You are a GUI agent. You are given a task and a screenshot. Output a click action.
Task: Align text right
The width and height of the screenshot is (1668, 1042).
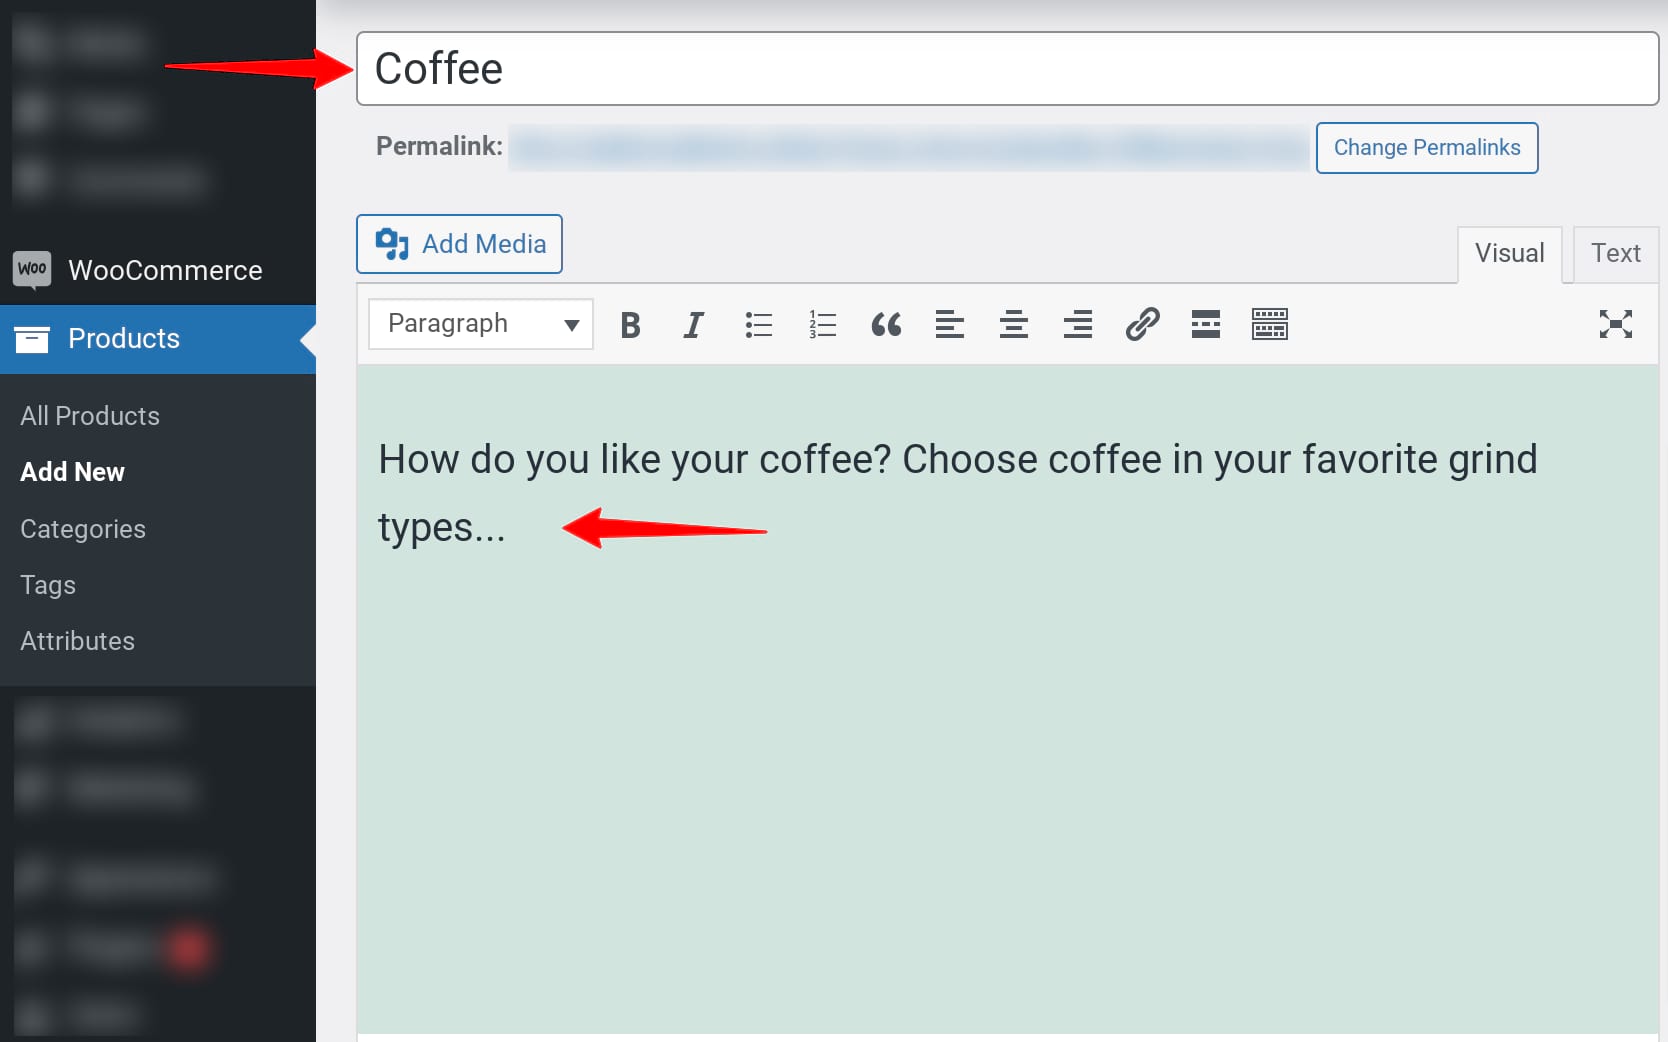[1077, 325]
